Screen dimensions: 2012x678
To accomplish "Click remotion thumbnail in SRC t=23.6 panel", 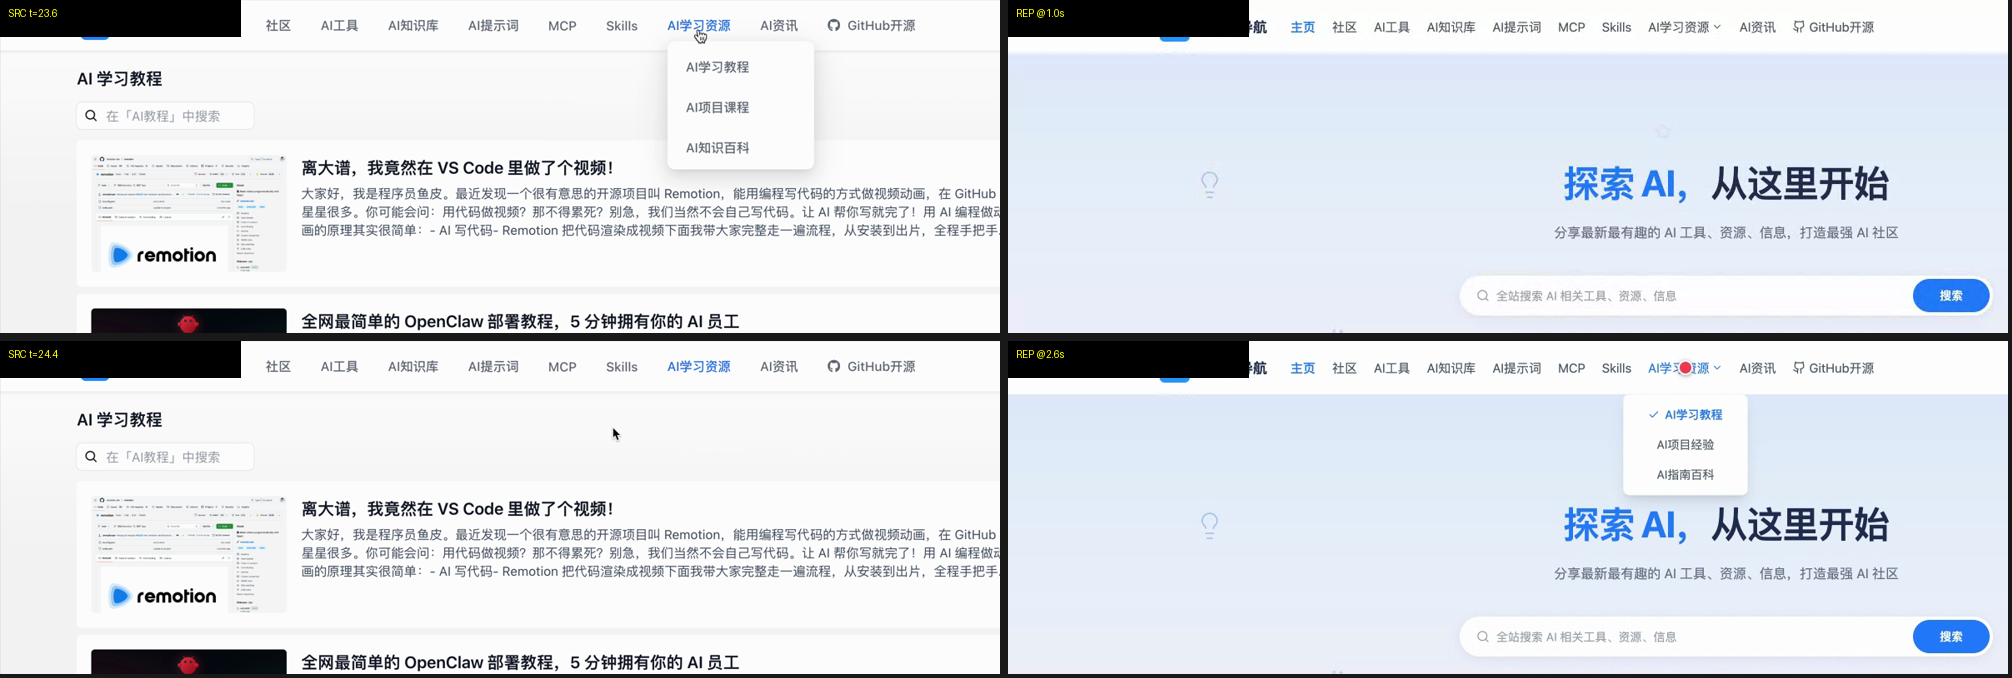I will coord(189,213).
